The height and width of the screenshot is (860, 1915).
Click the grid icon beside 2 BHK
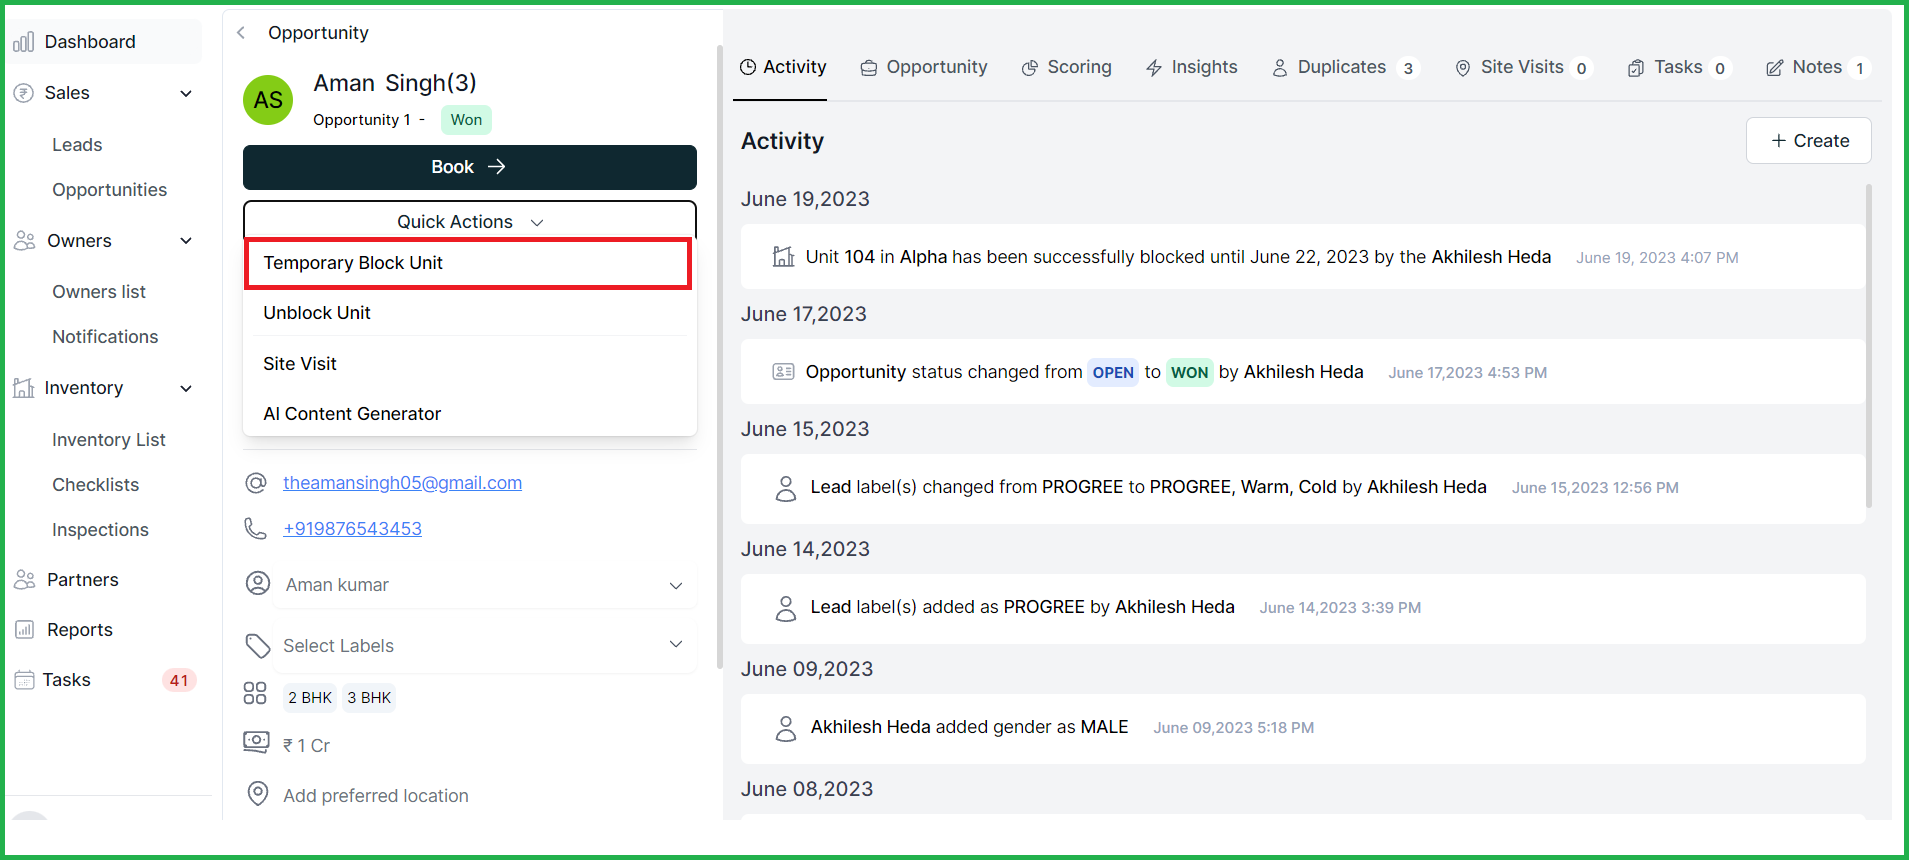pos(255,694)
